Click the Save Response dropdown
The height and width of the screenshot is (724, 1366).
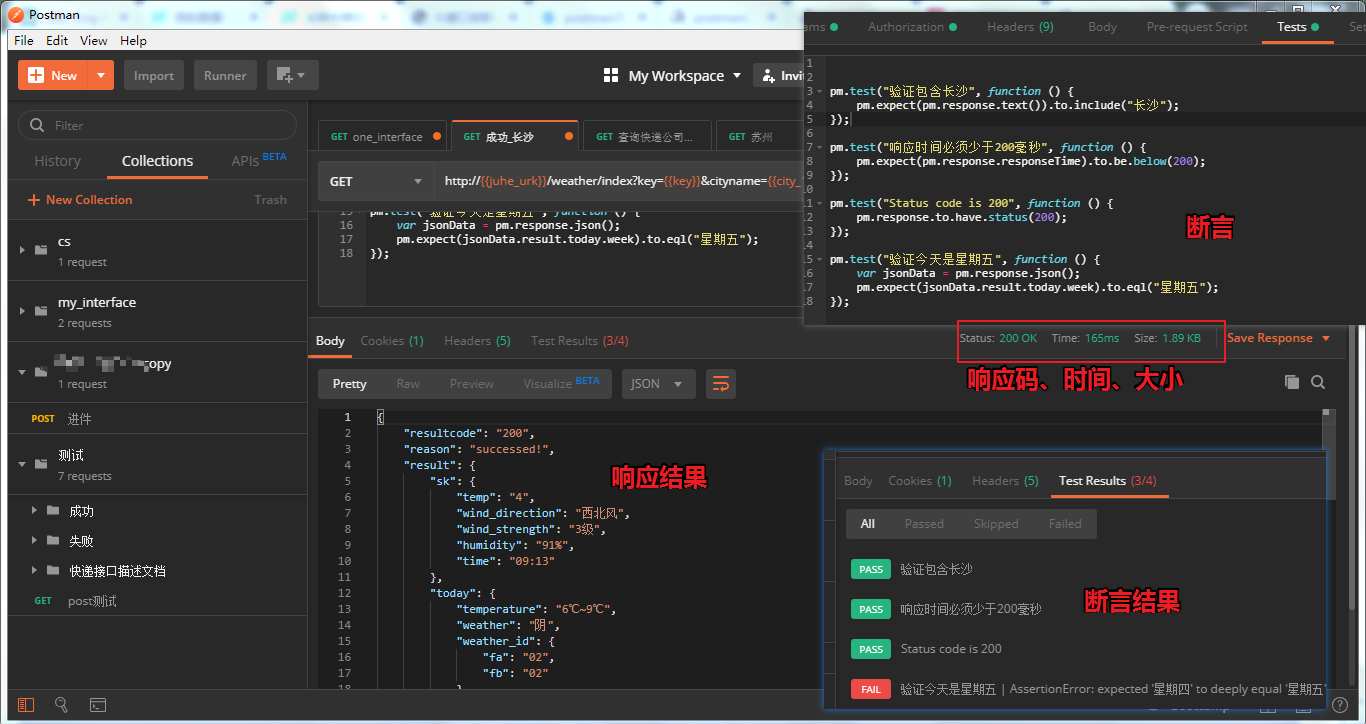click(1279, 338)
